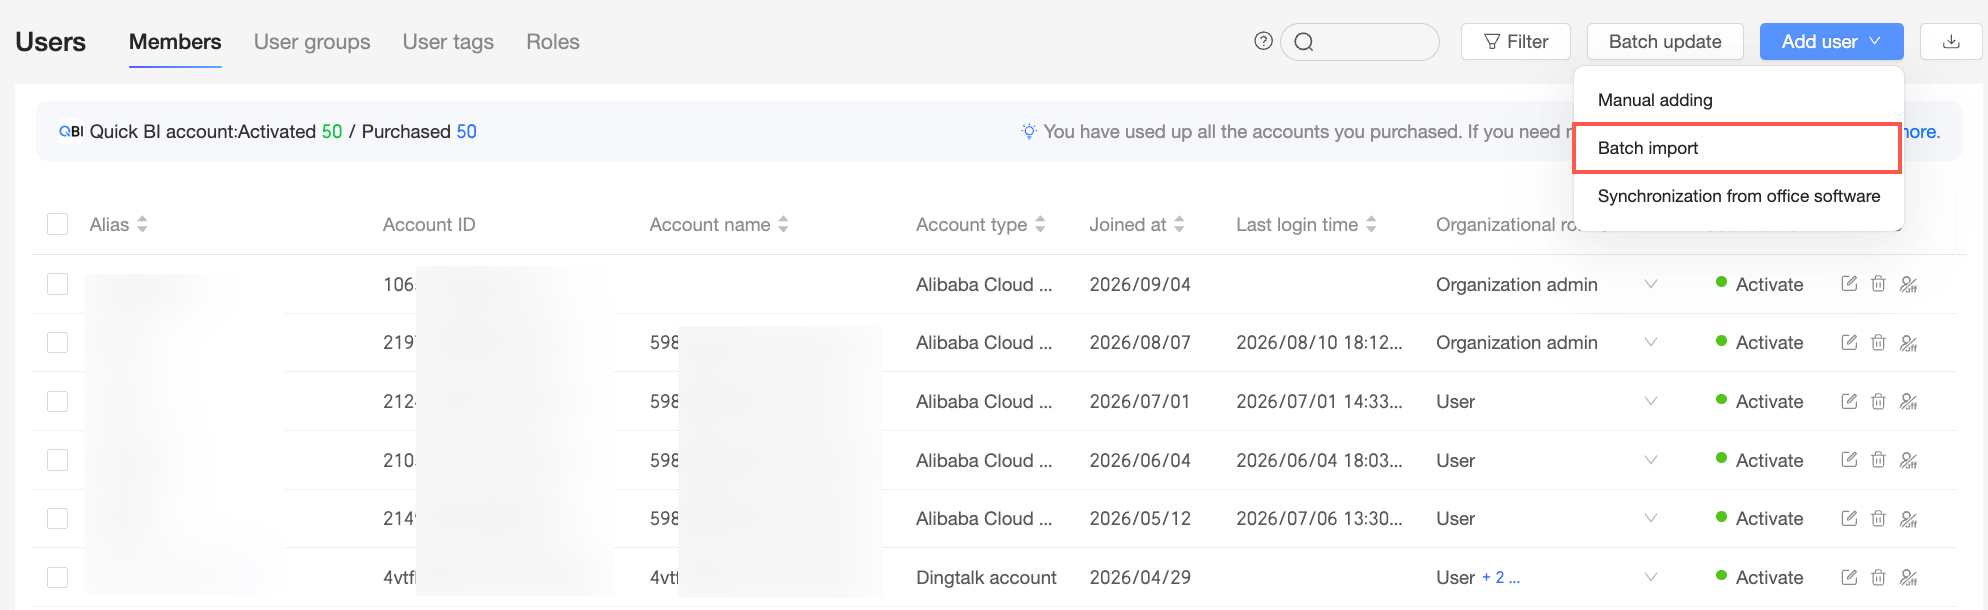
Task: Delete the user joined 2026/08/07
Action: 1878,342
